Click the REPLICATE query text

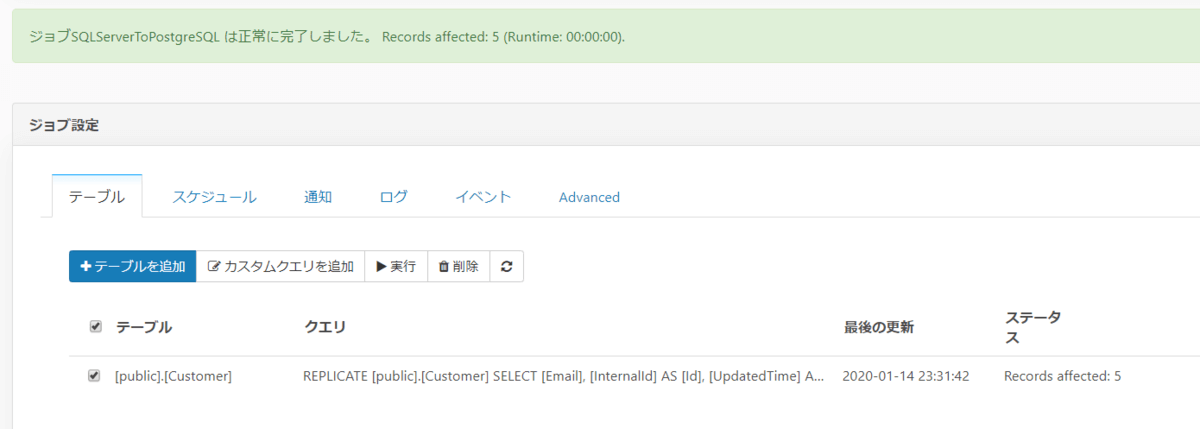(x=564, y=377)
